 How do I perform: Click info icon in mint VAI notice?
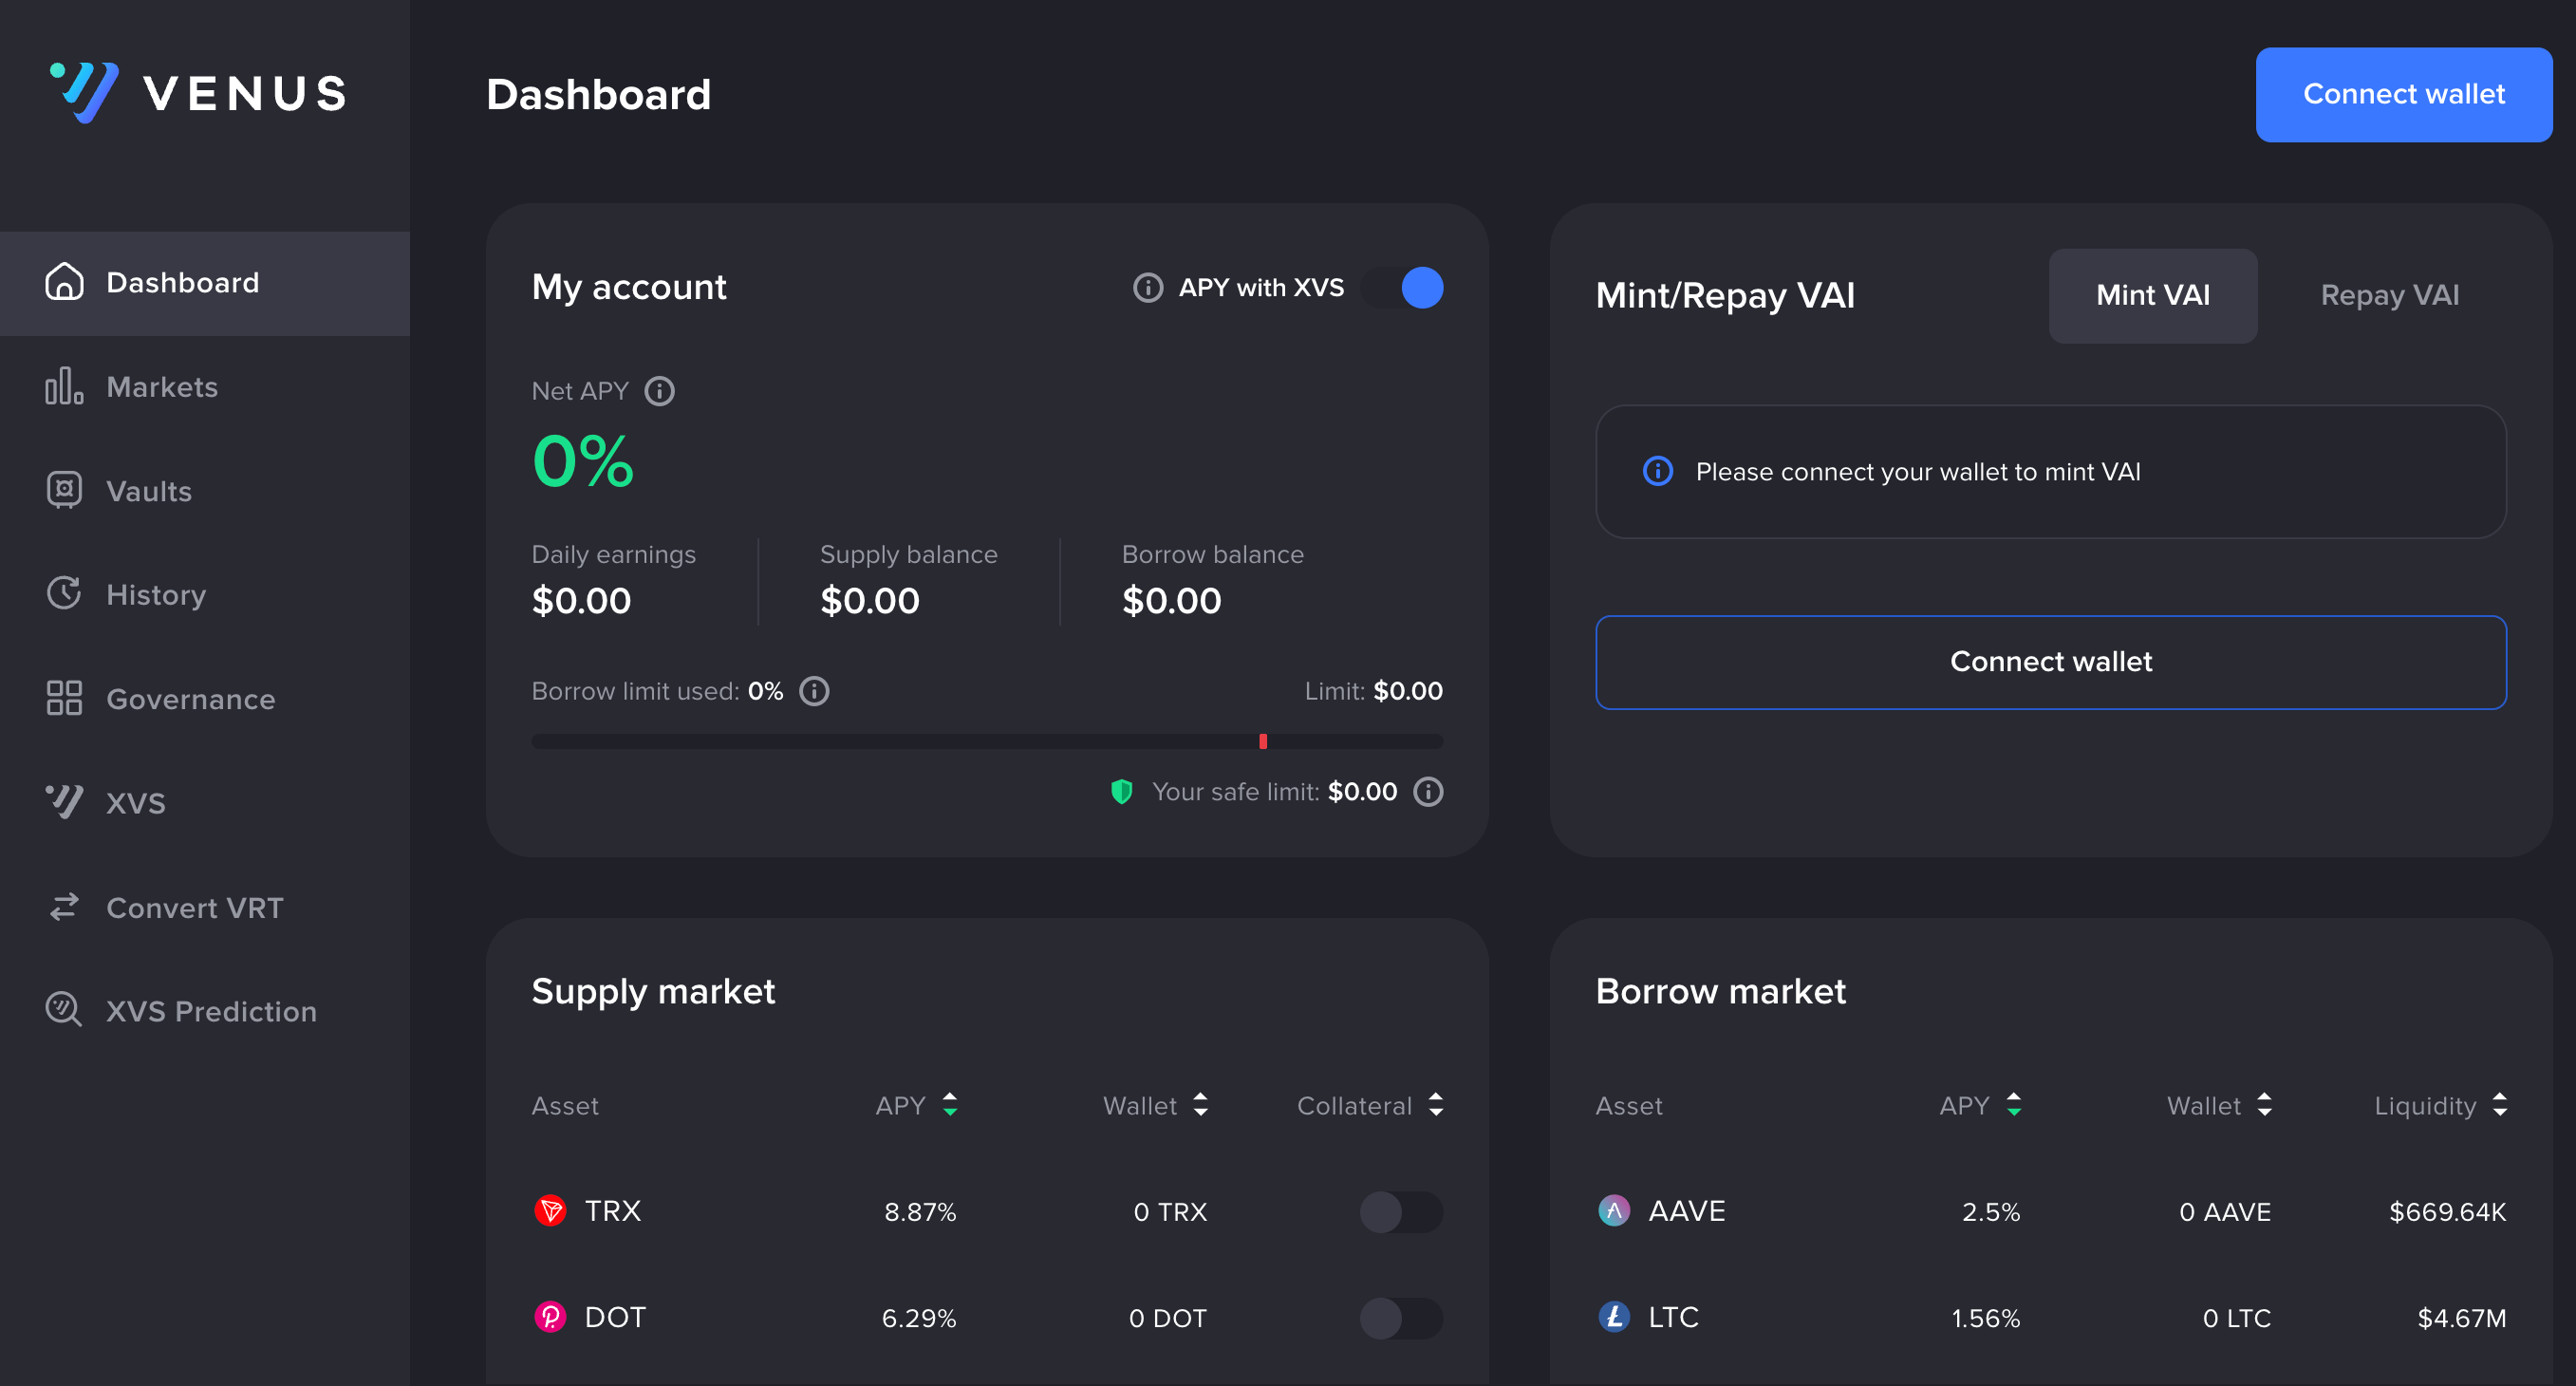click(x=1658, y=471)
